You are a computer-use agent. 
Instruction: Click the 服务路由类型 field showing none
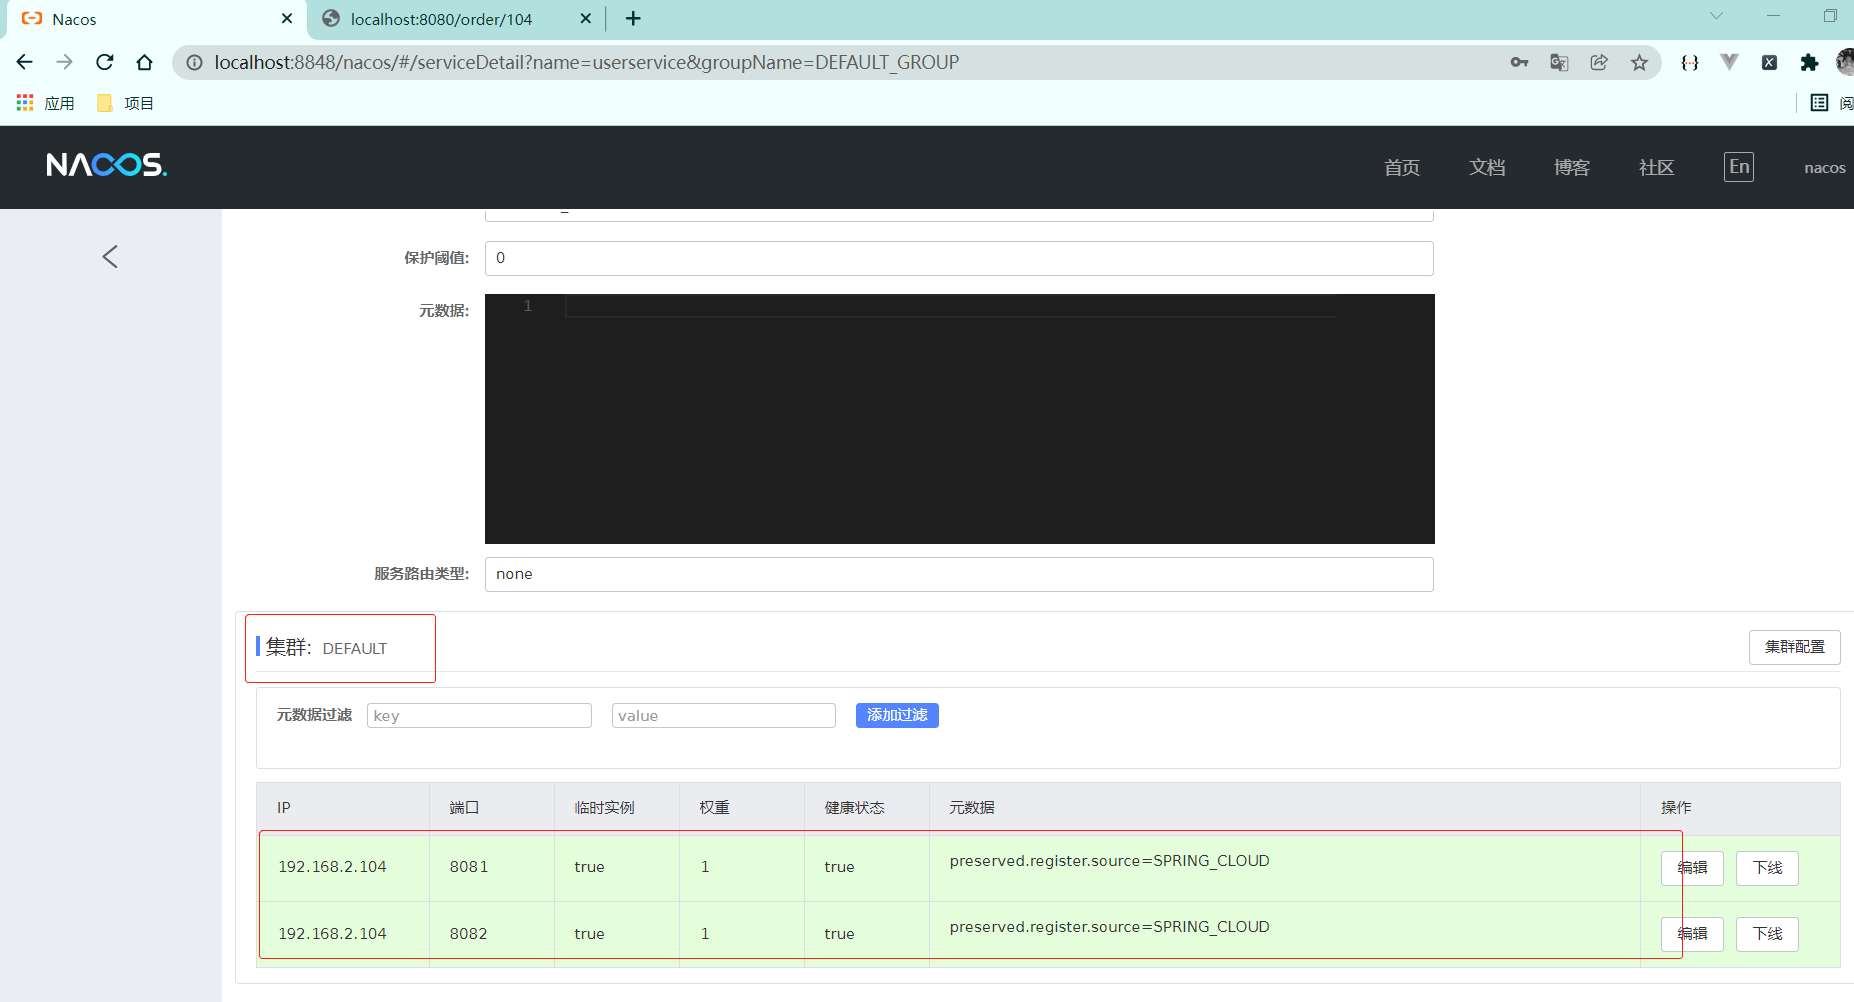tap(959, 574)
